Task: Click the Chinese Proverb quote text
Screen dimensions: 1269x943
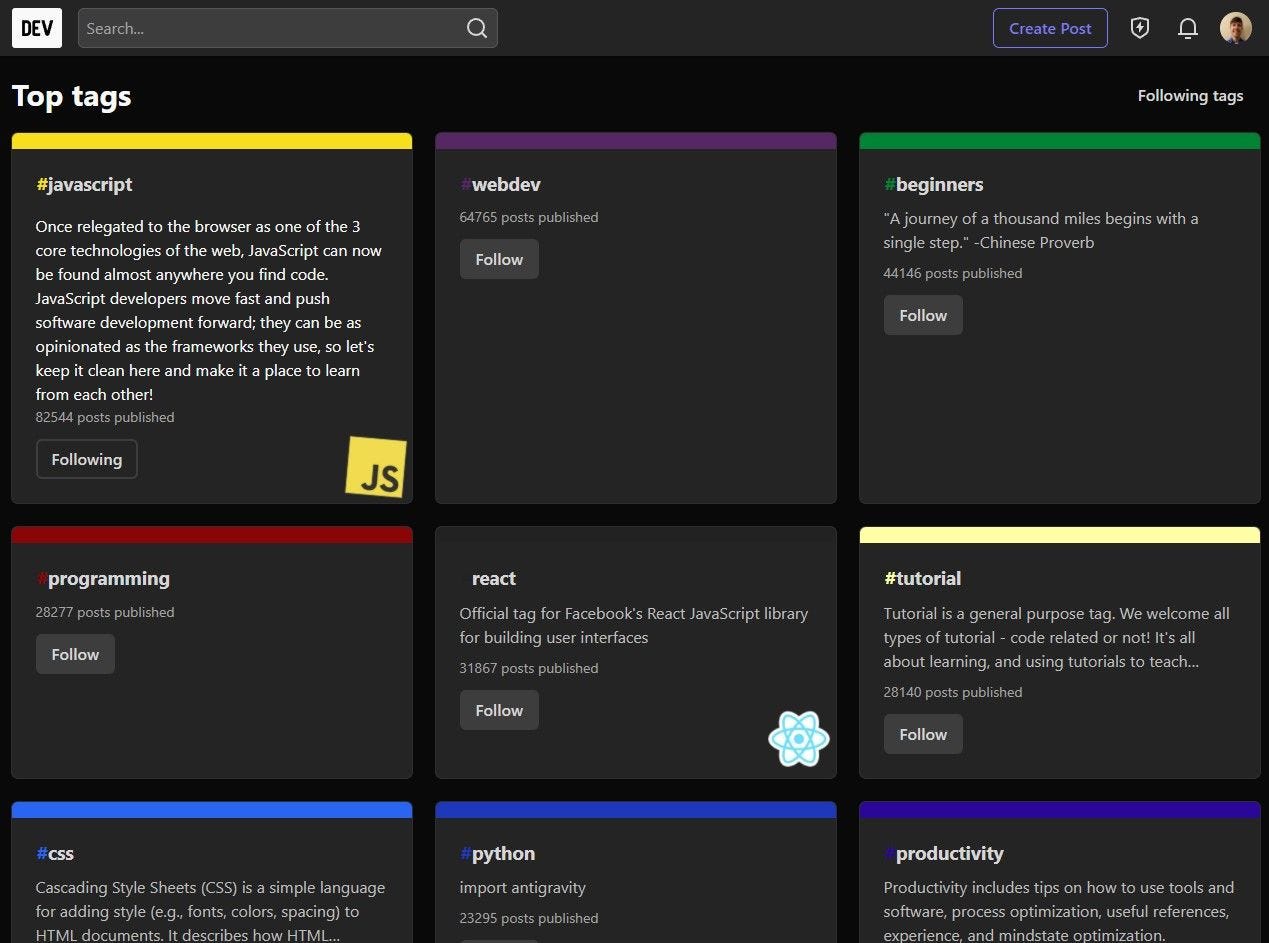Action: tap(1041, 230)
